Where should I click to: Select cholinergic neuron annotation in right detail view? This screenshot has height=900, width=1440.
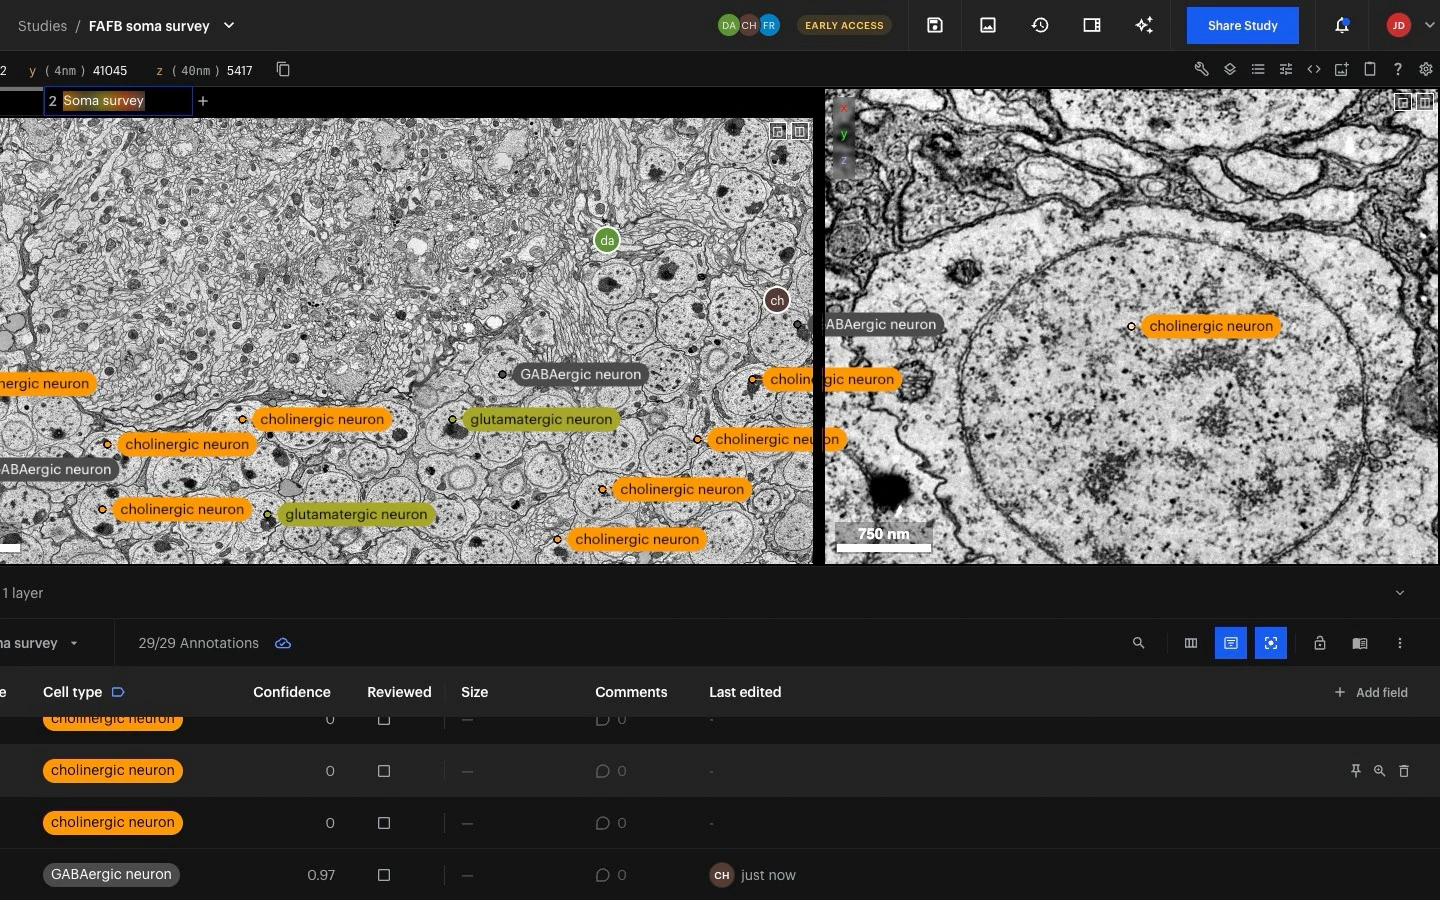click(x=1211, y=326)
